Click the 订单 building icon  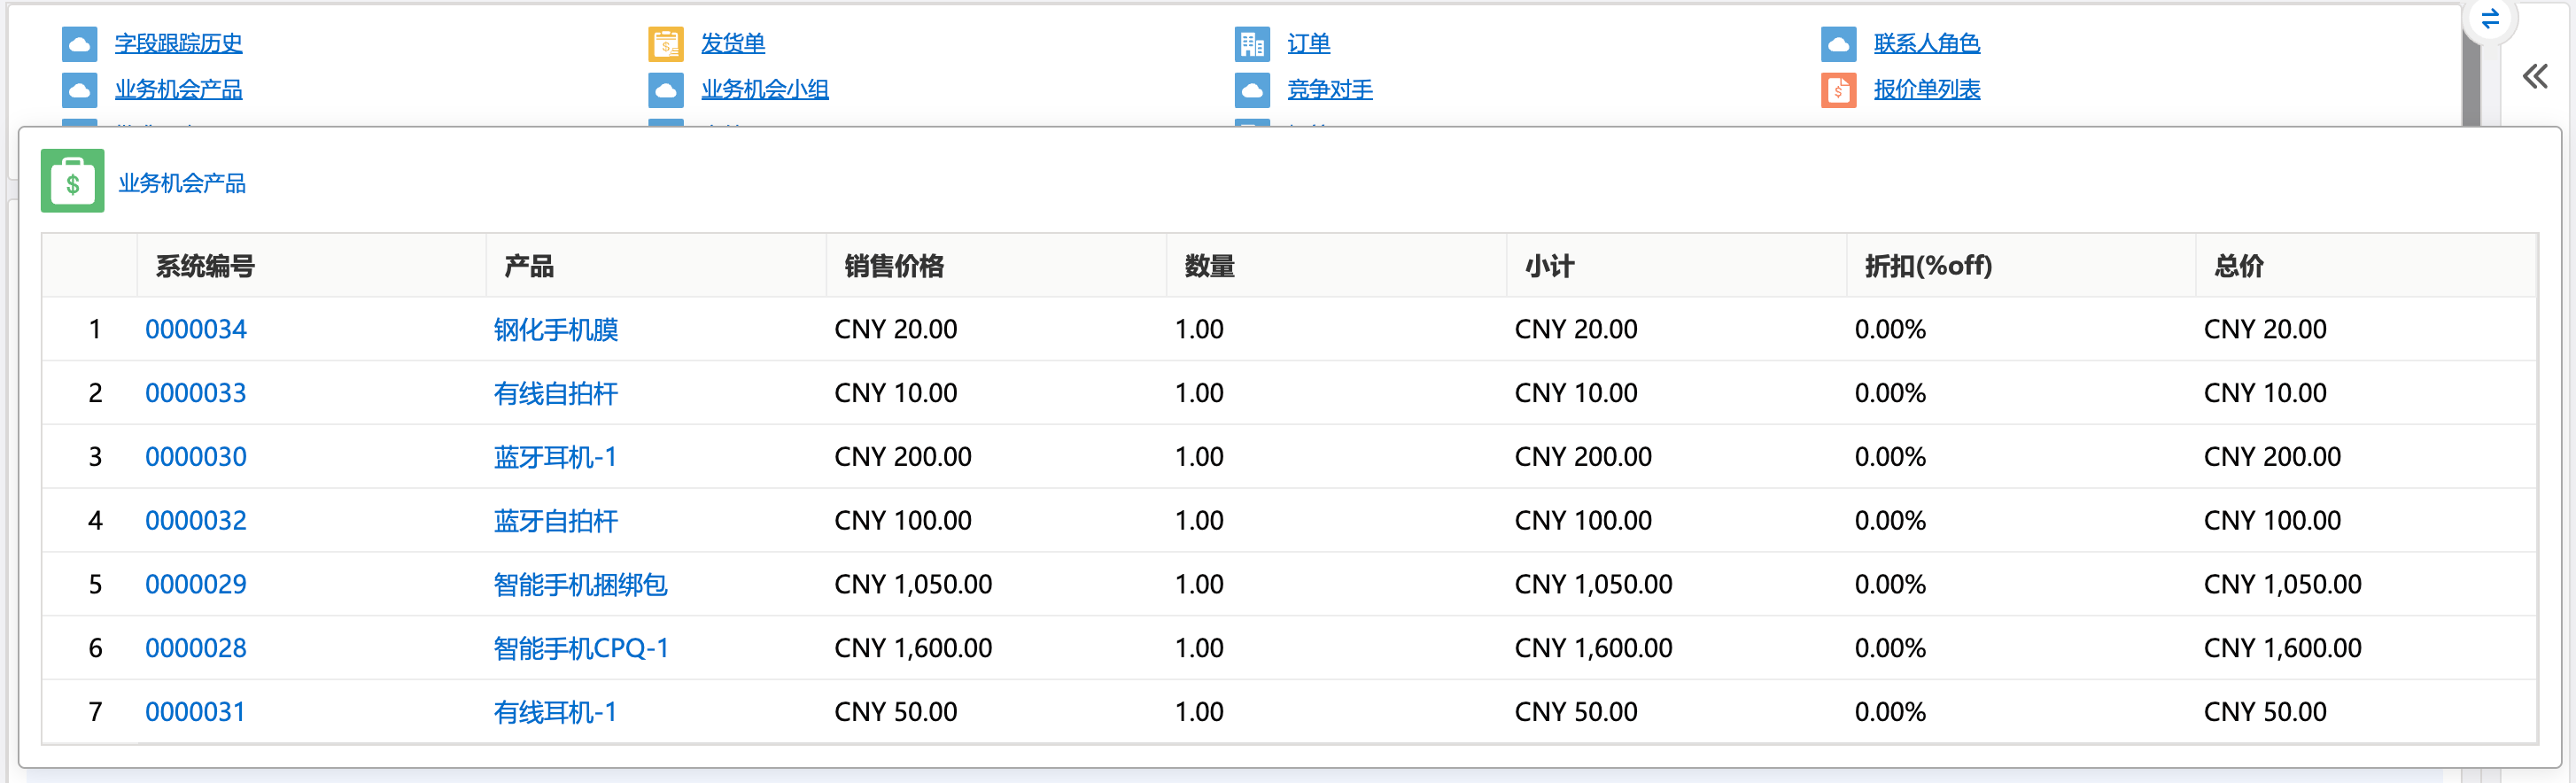pyautogui.click(x=1251, y=44)
